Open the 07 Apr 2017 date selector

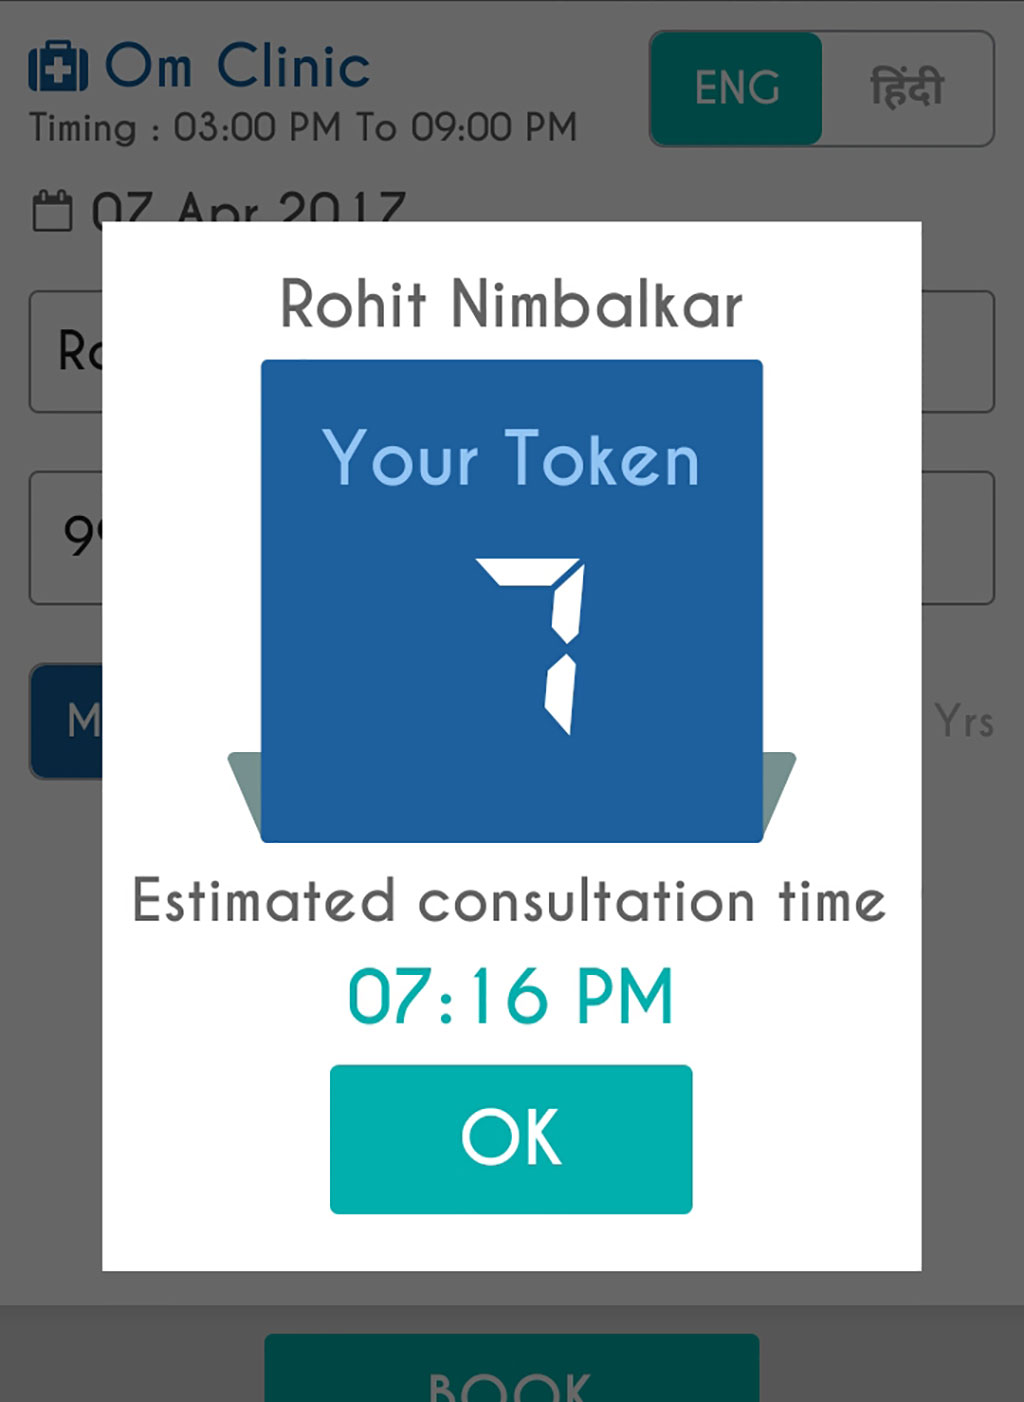tap(248, 207)
